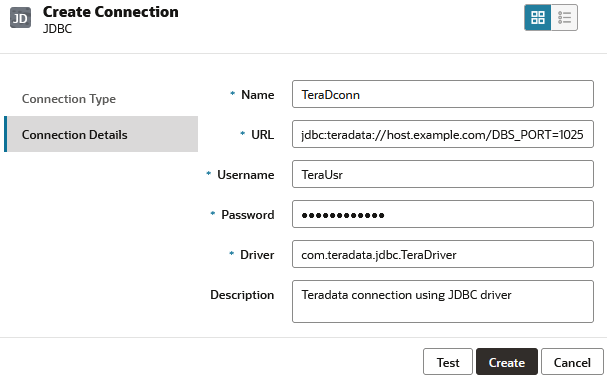Click the JD connection type icon
The height and width of the screenshot is (377, 607).
point(20,18)
